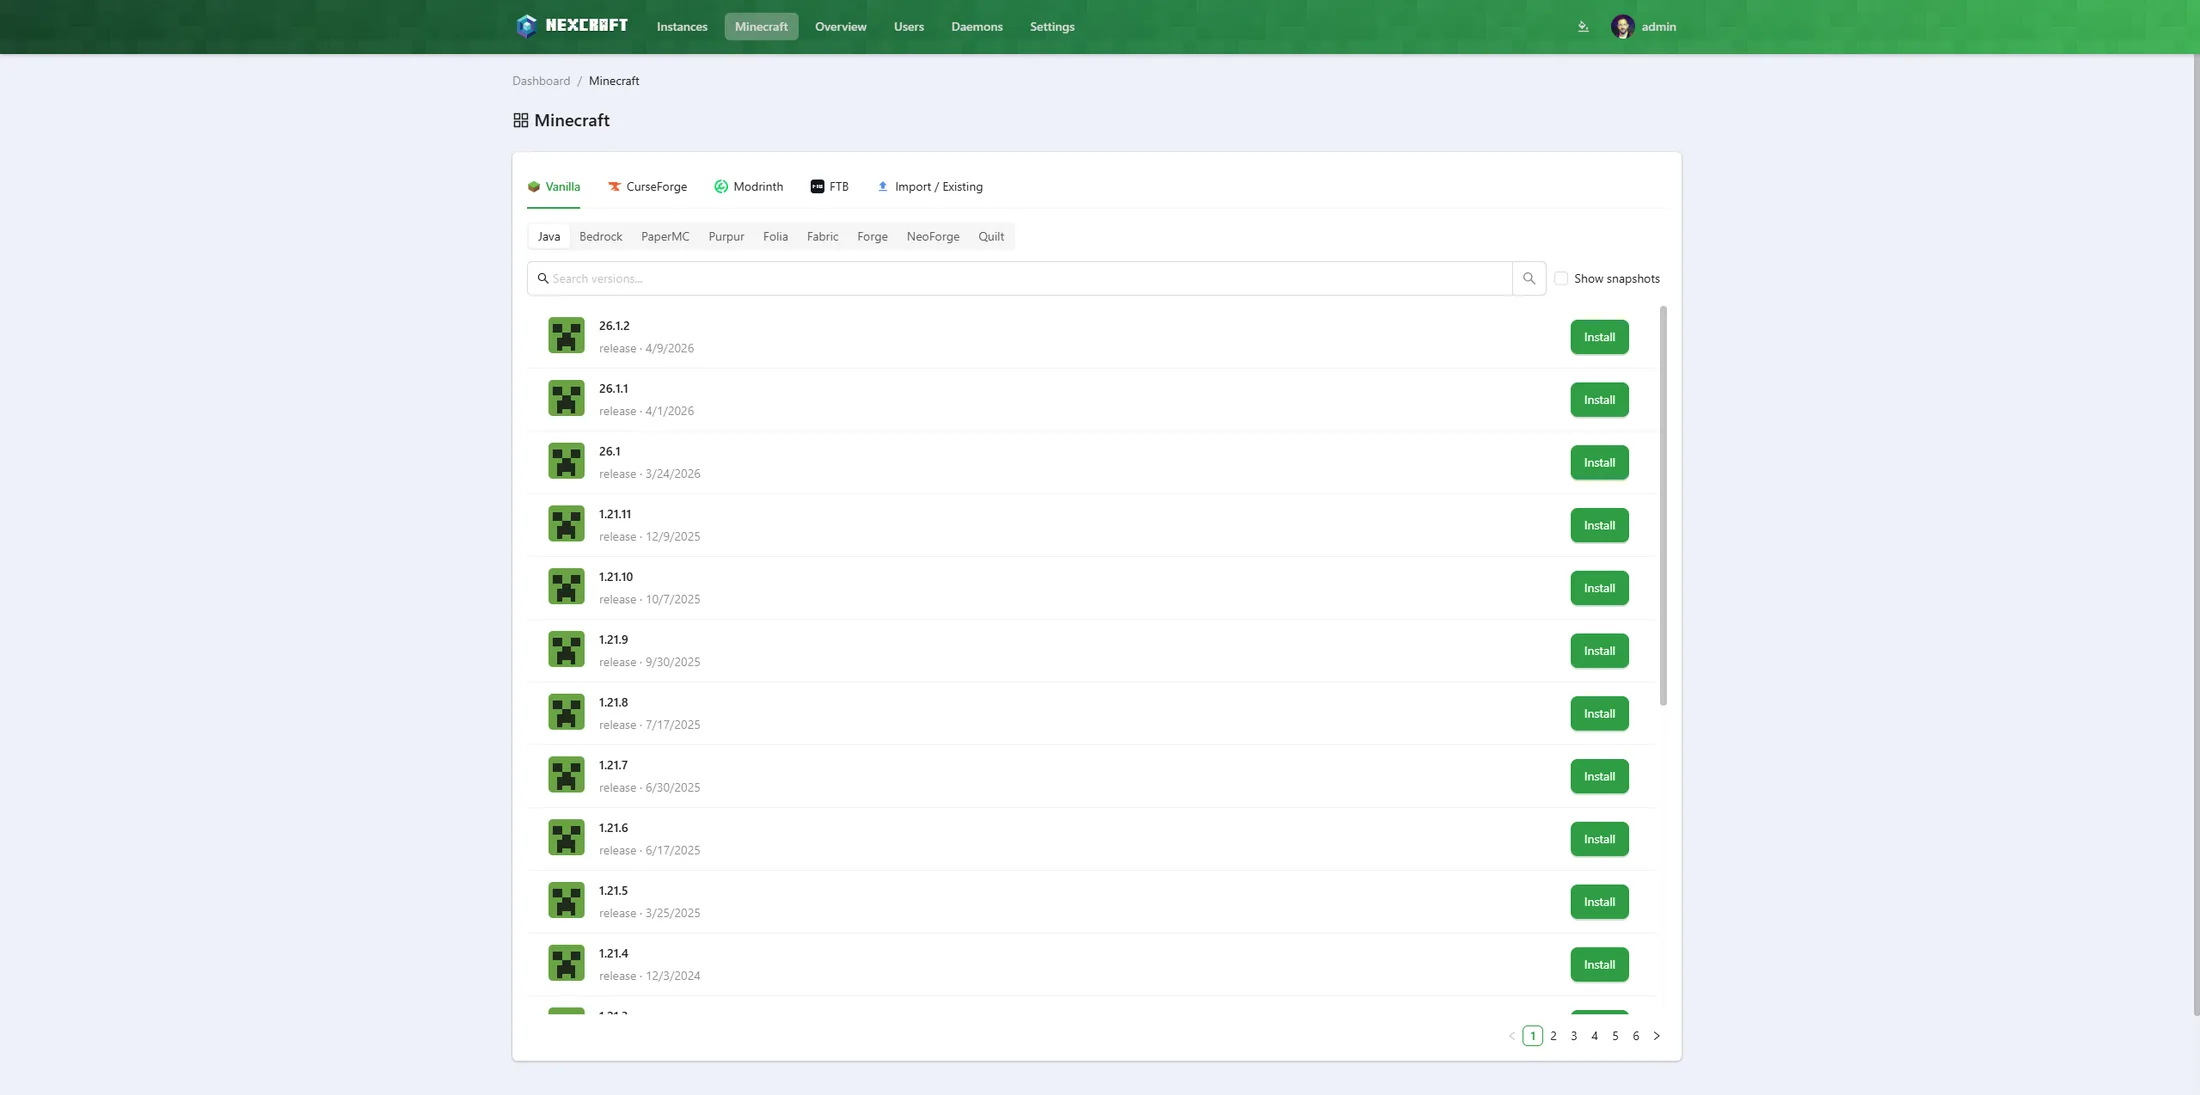The image size is (2200, 1095).
Task: Click the grid icon next to Minecraft heading
Action: [520, 120]
